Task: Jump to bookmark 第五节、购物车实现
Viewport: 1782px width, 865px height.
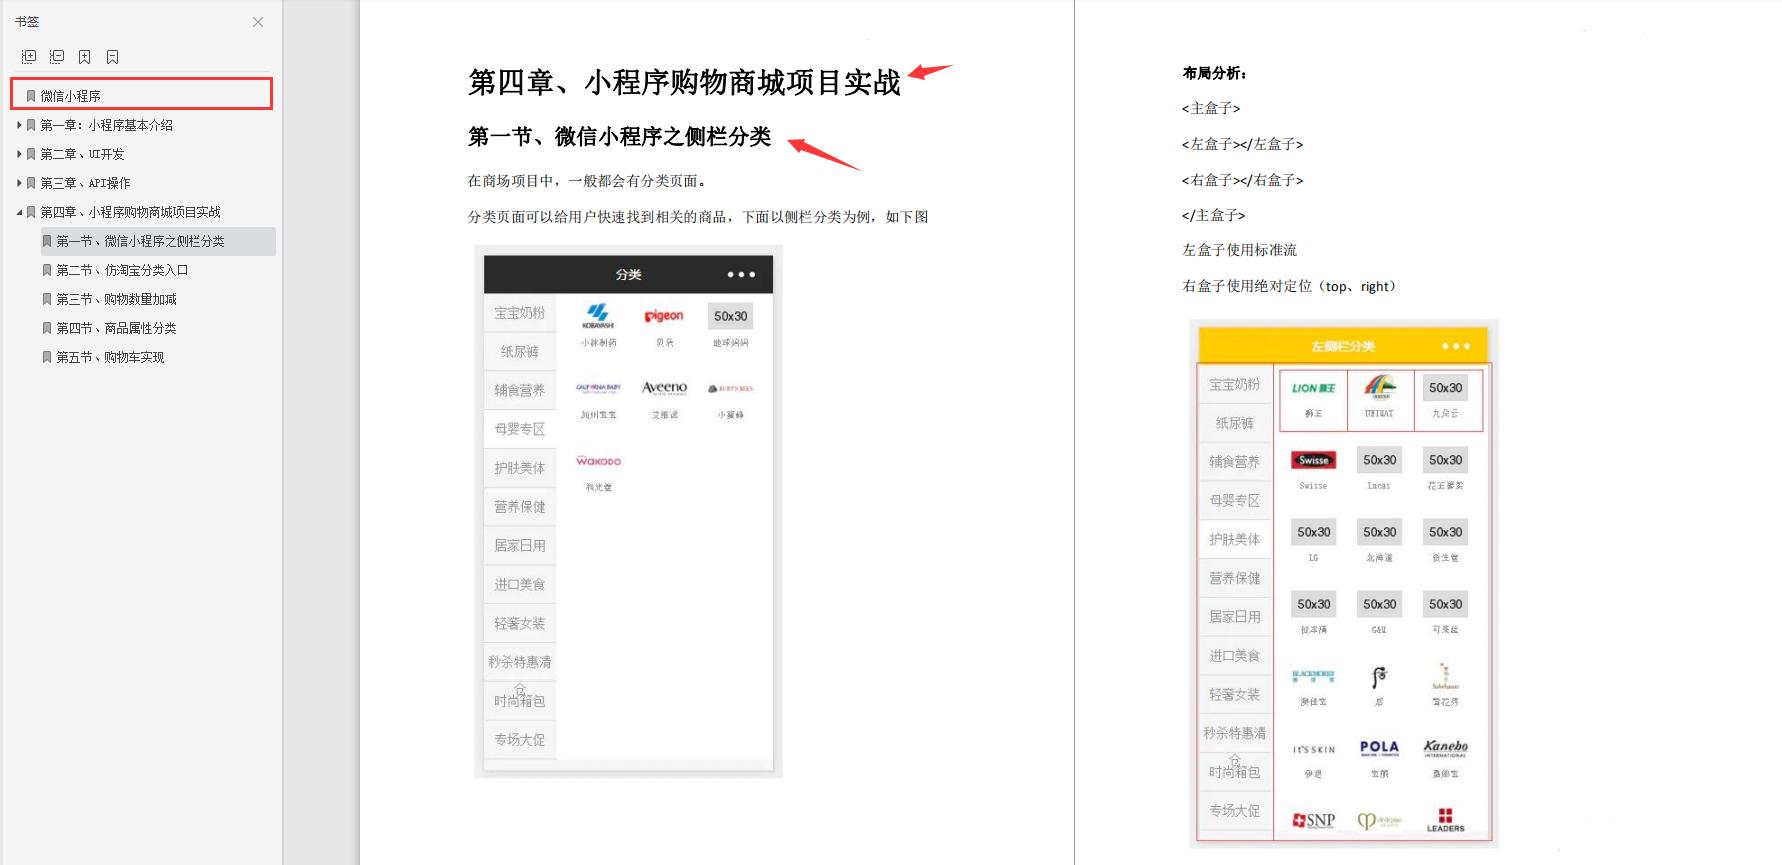Action: pos(110,357)
